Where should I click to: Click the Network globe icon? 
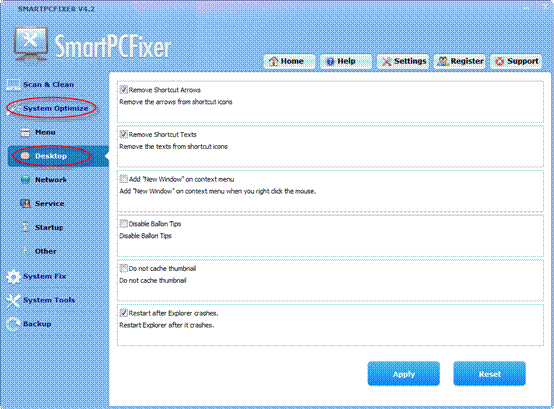[25, 180]
